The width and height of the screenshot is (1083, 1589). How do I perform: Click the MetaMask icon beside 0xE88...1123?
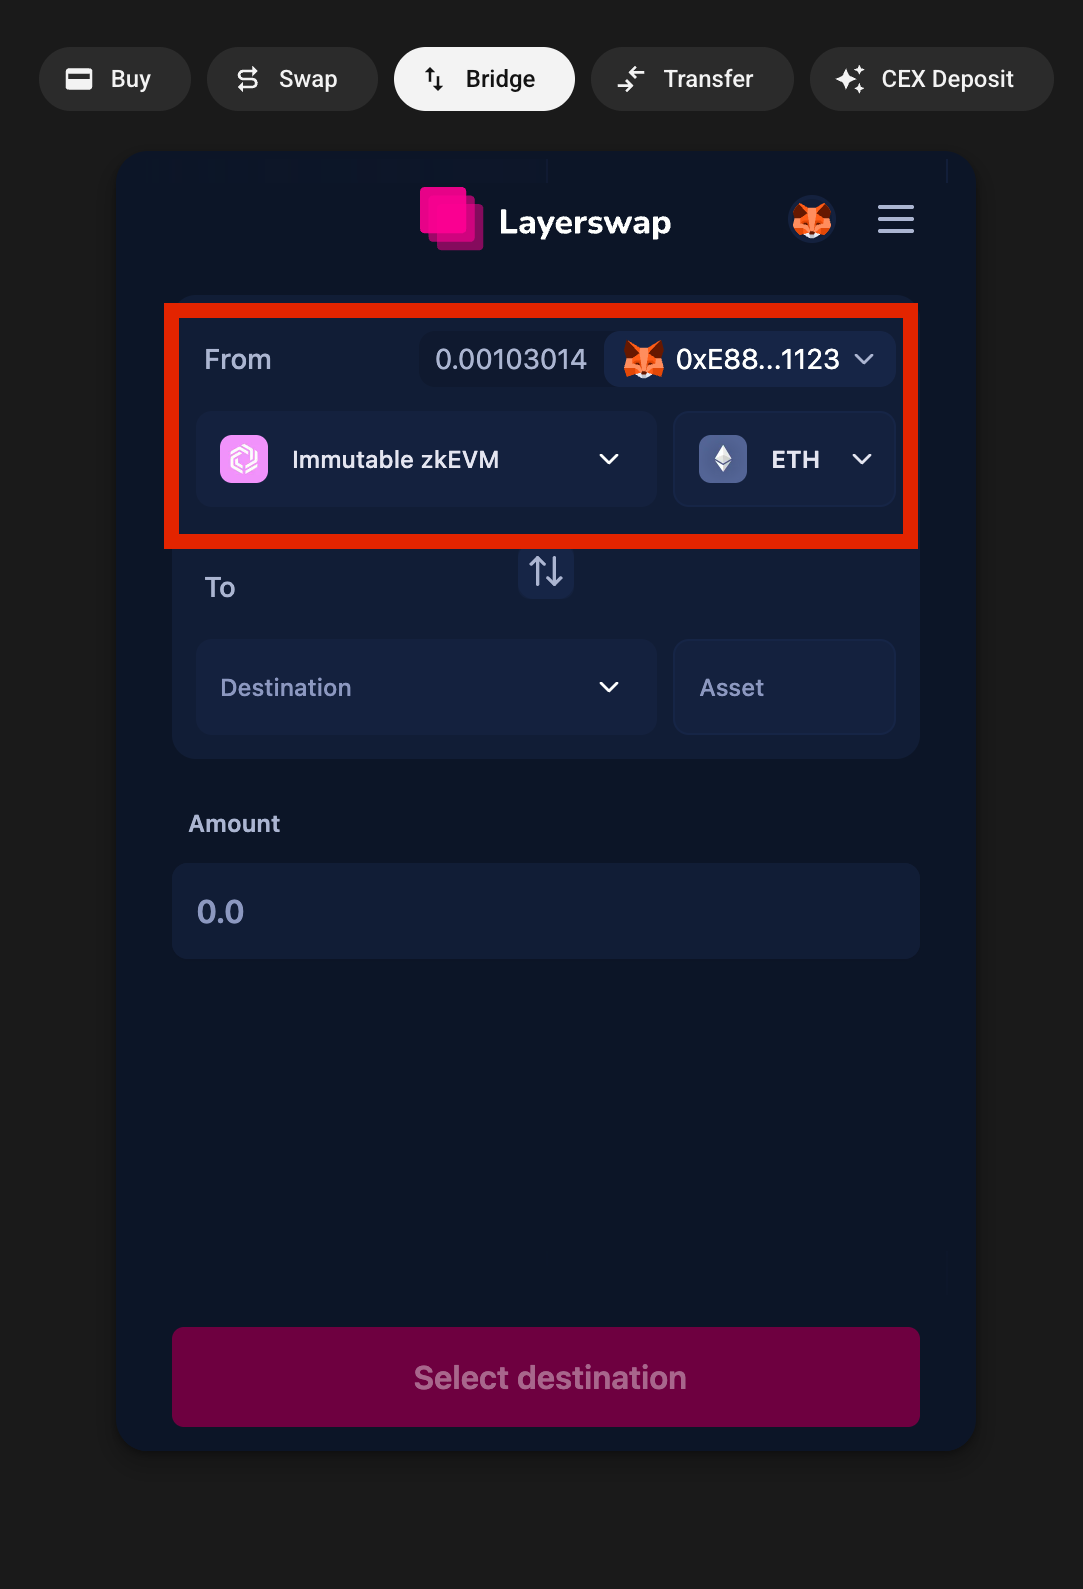(644, 359)
